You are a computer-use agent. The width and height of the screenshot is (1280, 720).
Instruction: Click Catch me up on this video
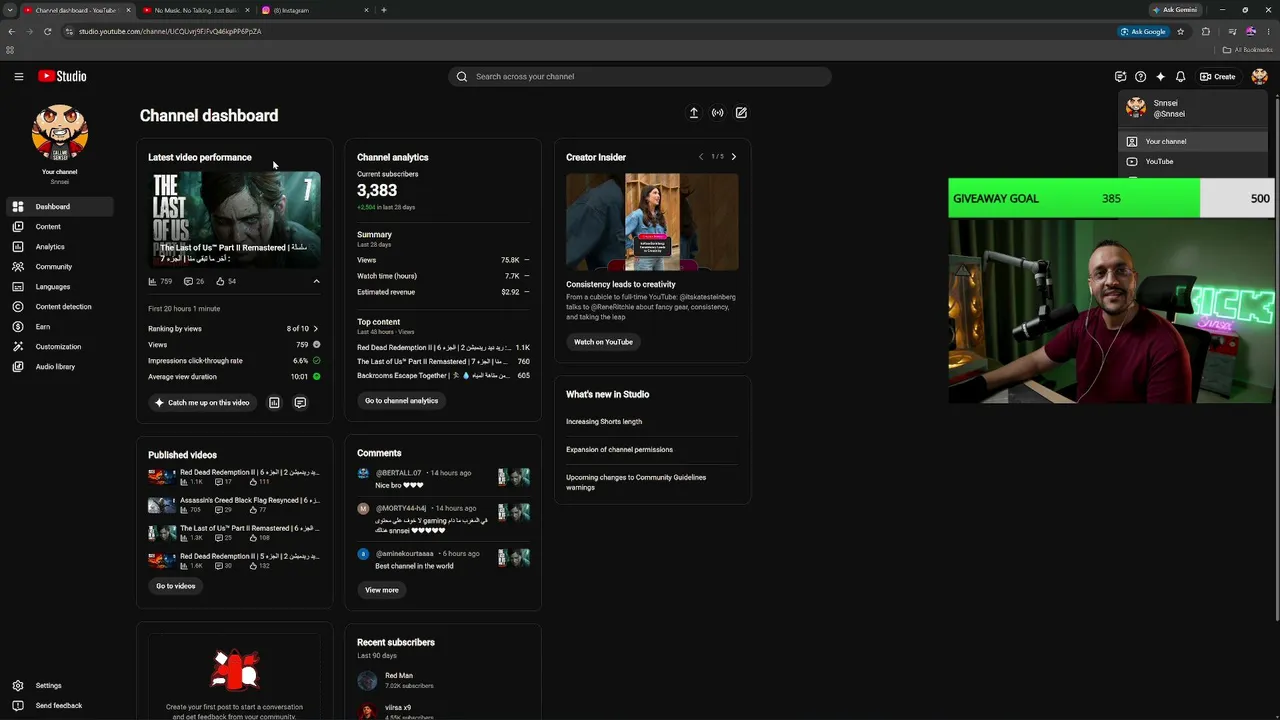(203, 403)
